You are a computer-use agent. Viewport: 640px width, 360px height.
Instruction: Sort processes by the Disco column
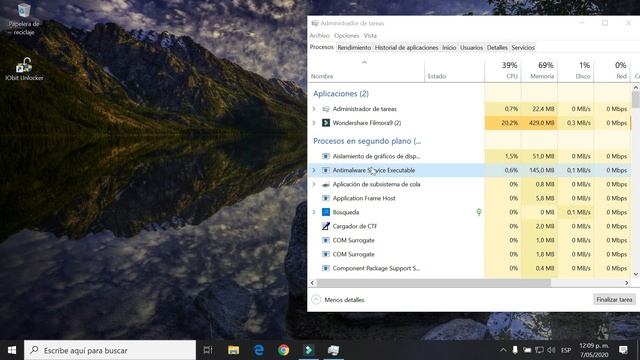point(576,71)
